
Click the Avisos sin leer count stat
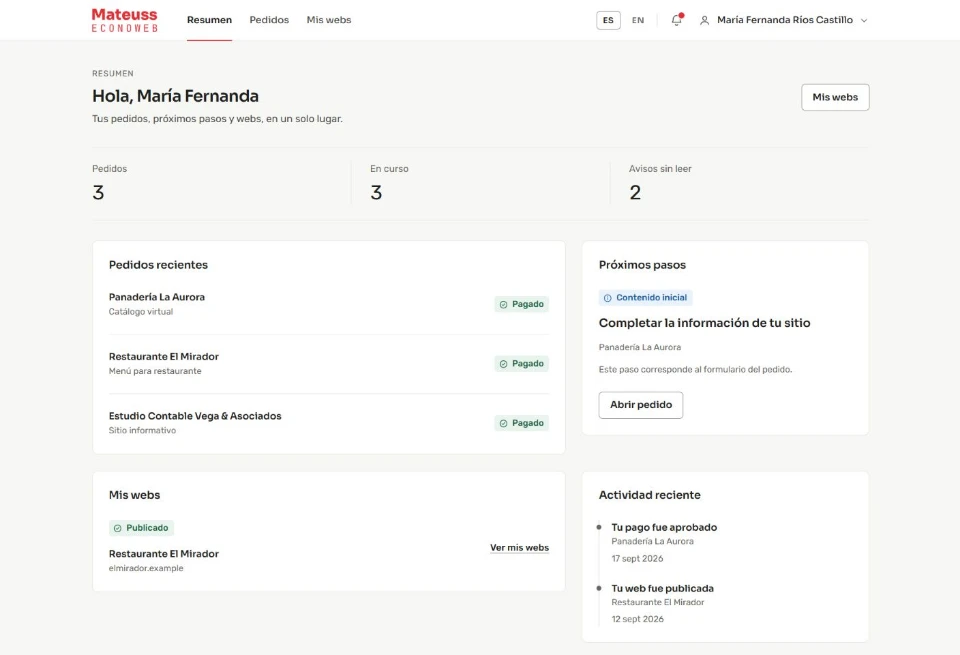660,182
